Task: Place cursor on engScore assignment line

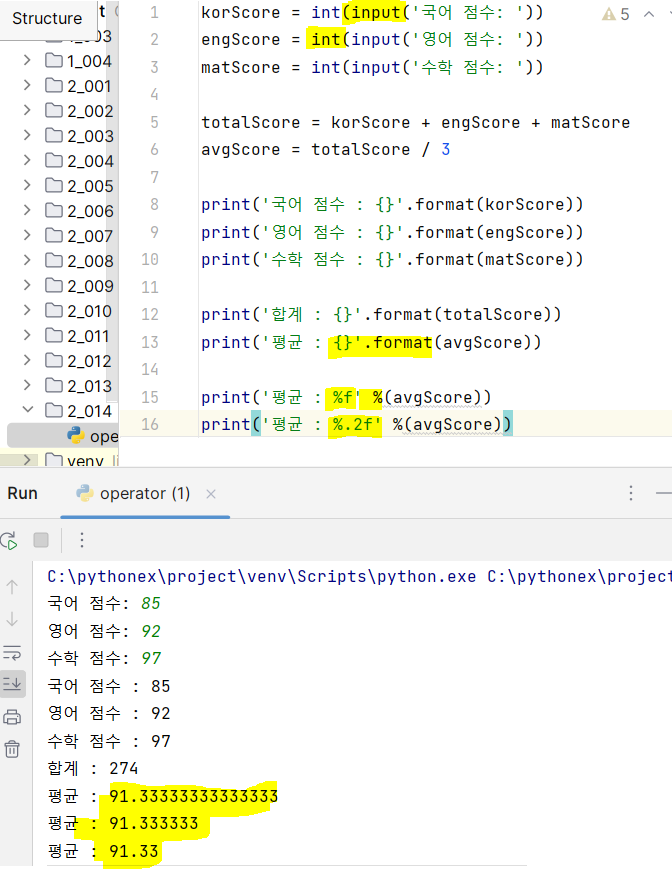Action: 372,39
